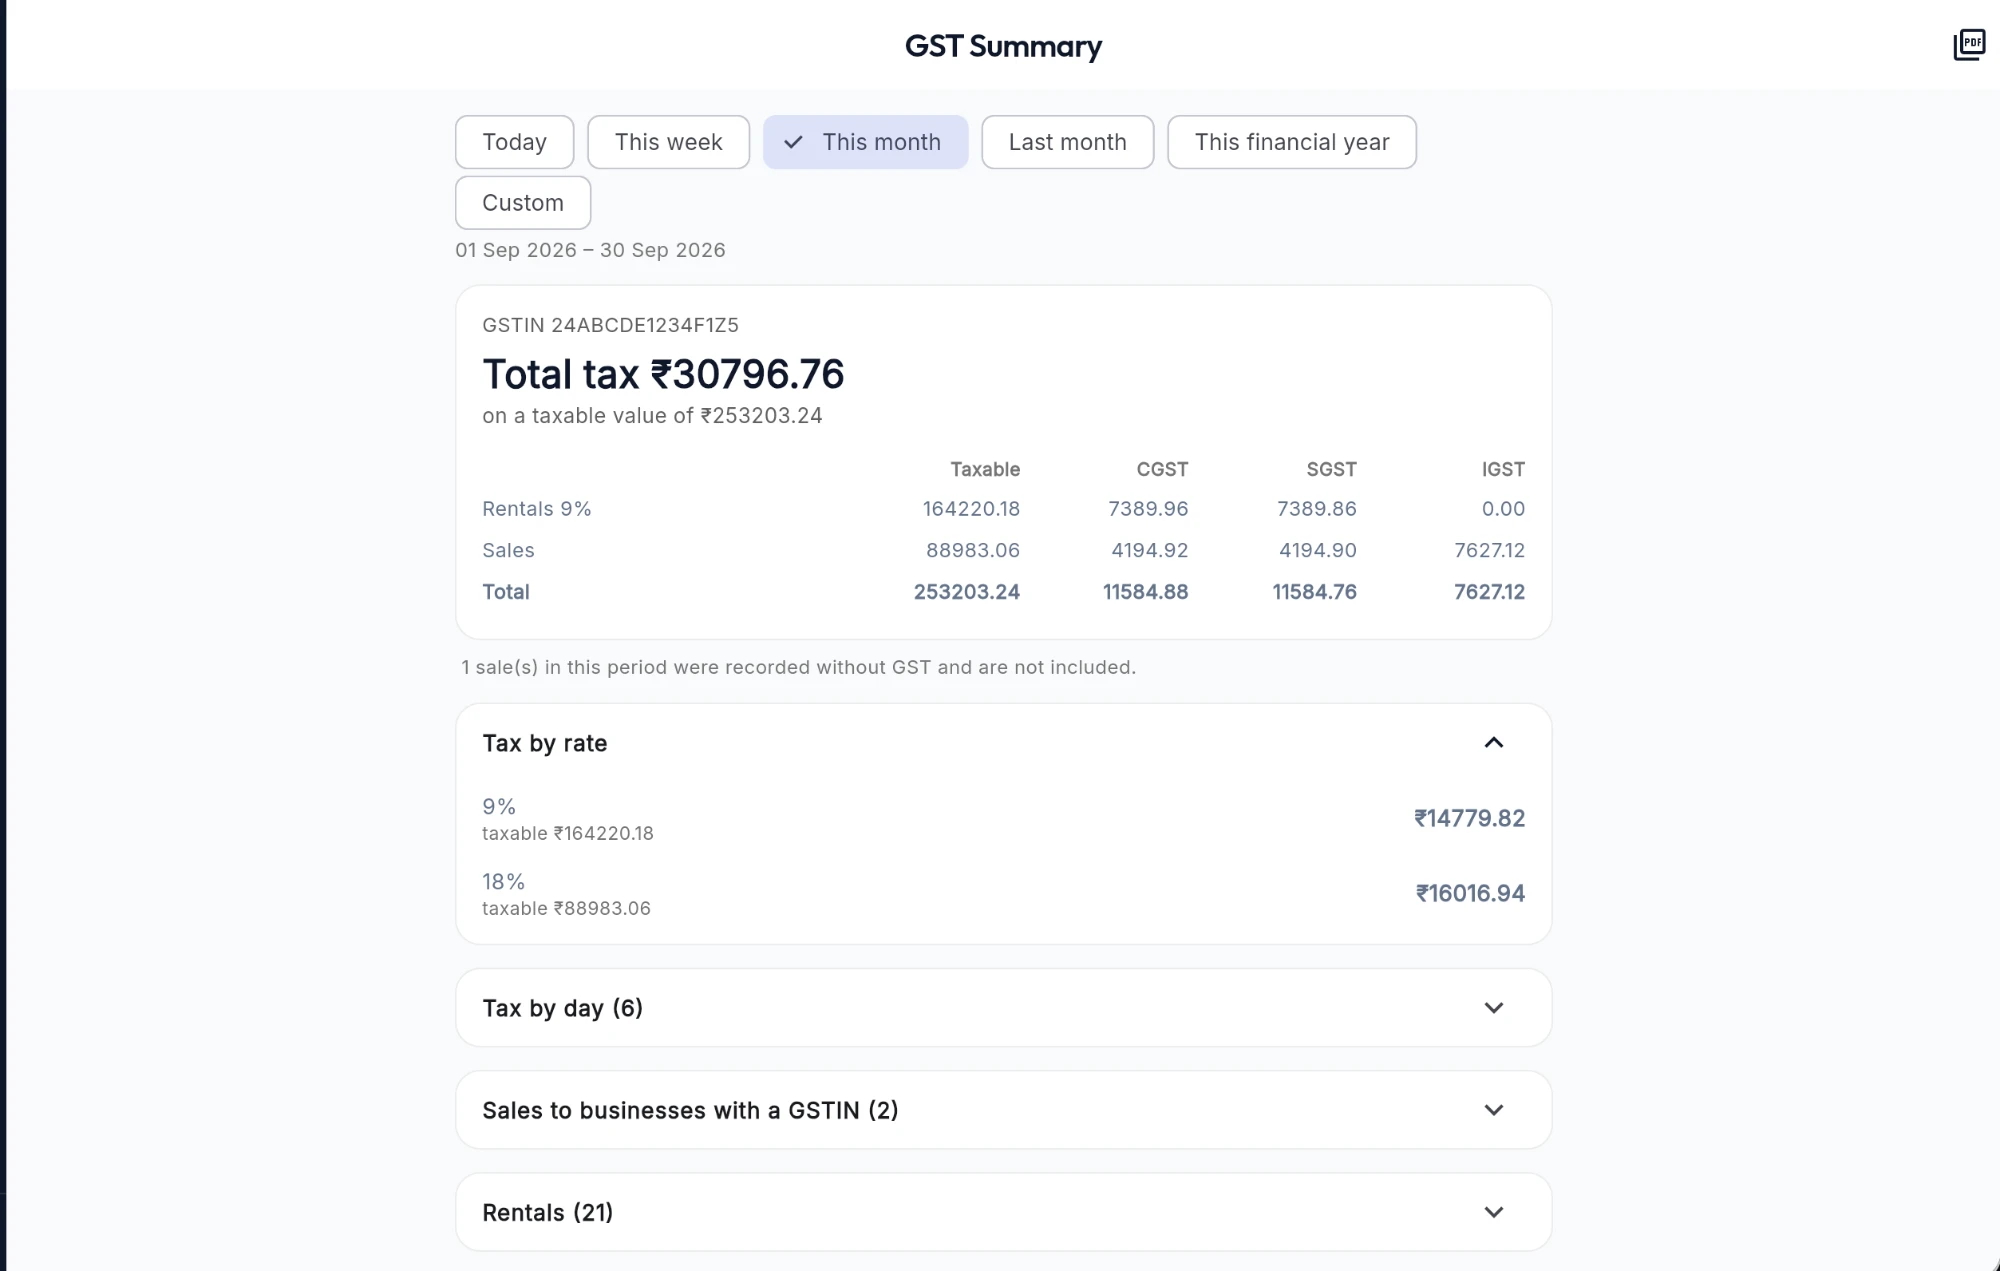Click the Sales CGST value 4194.92
Screen dimensions: 2000x1271
point(1150,550)
